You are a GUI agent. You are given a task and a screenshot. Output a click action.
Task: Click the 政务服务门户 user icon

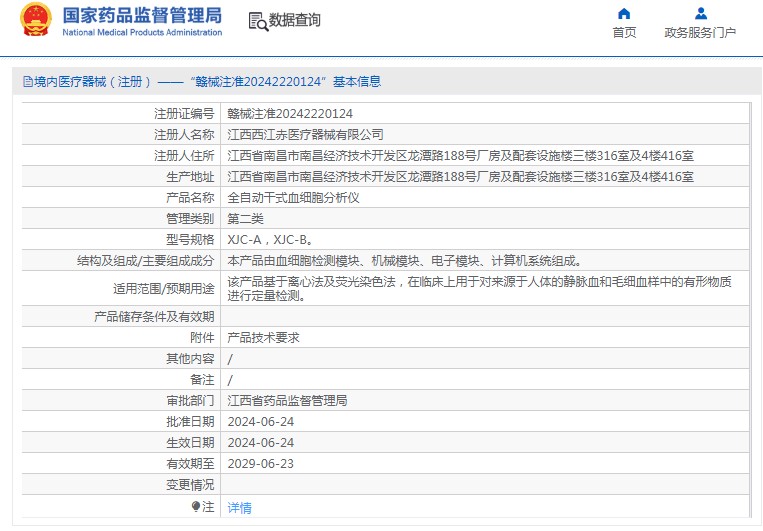pos(701,13)
